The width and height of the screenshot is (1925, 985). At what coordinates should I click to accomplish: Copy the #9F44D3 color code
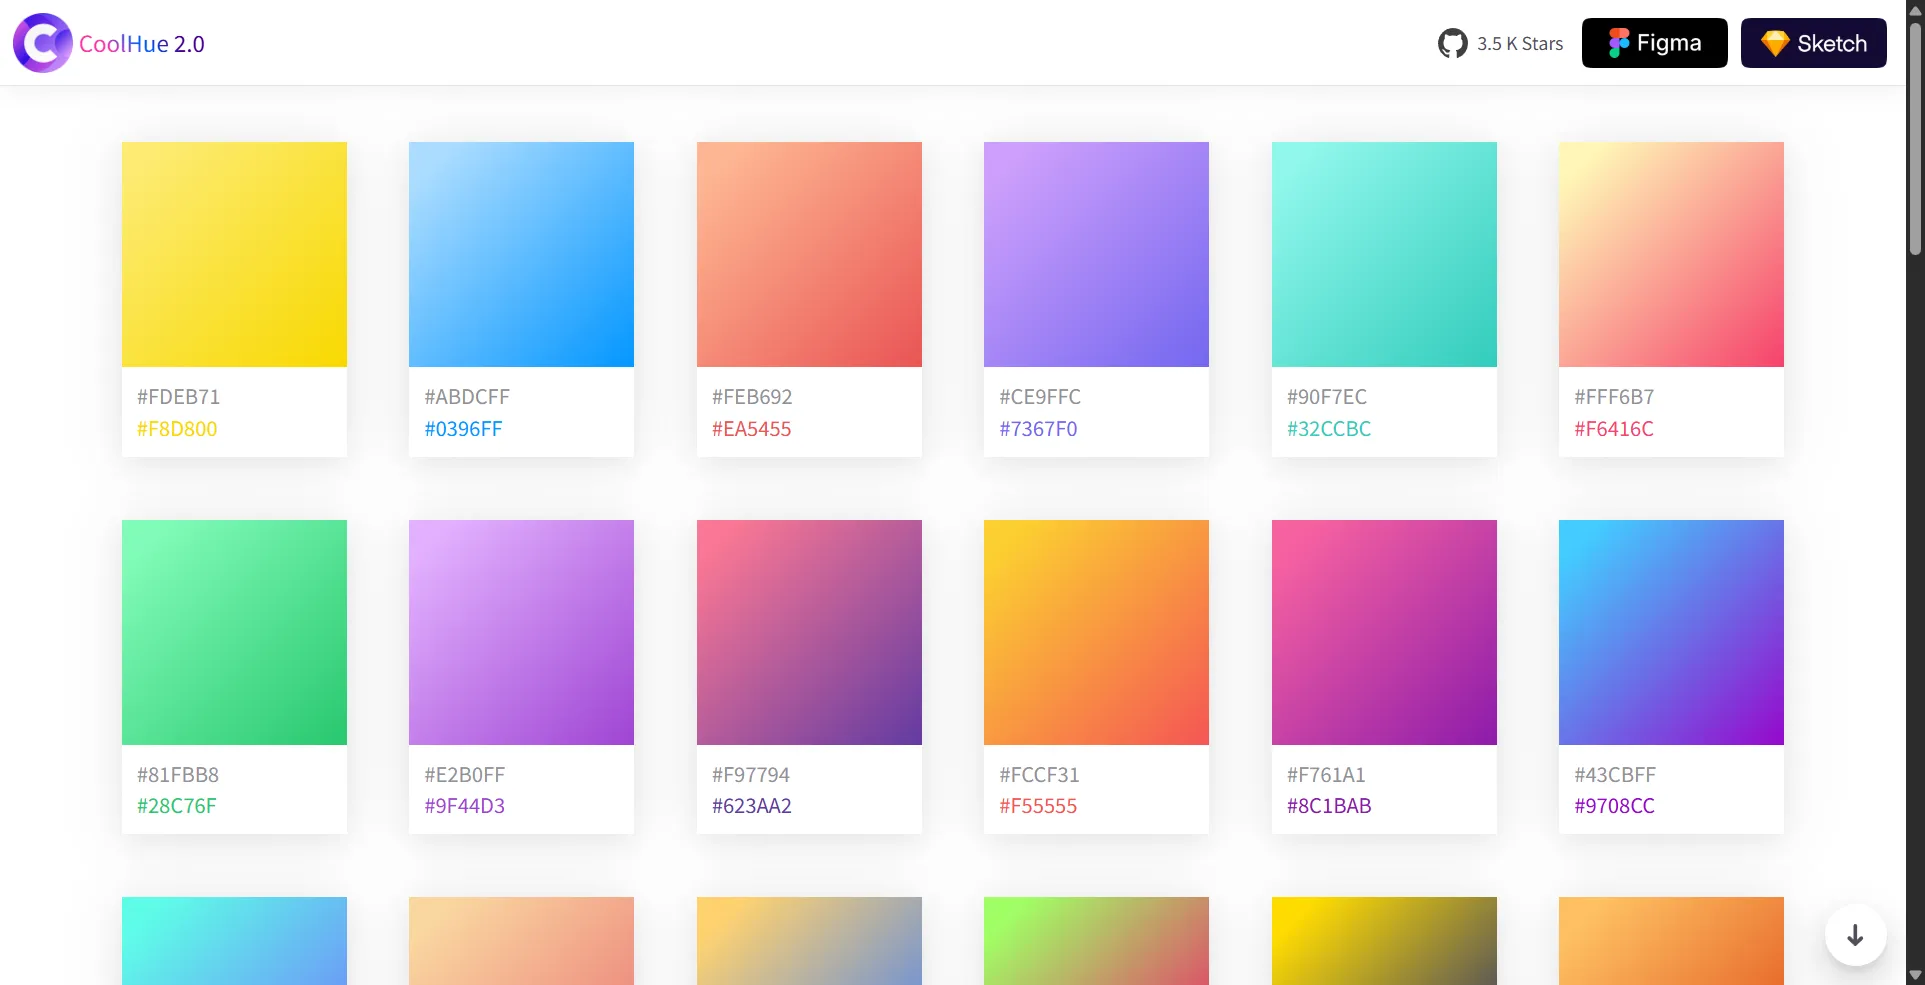tap(464, 806)
